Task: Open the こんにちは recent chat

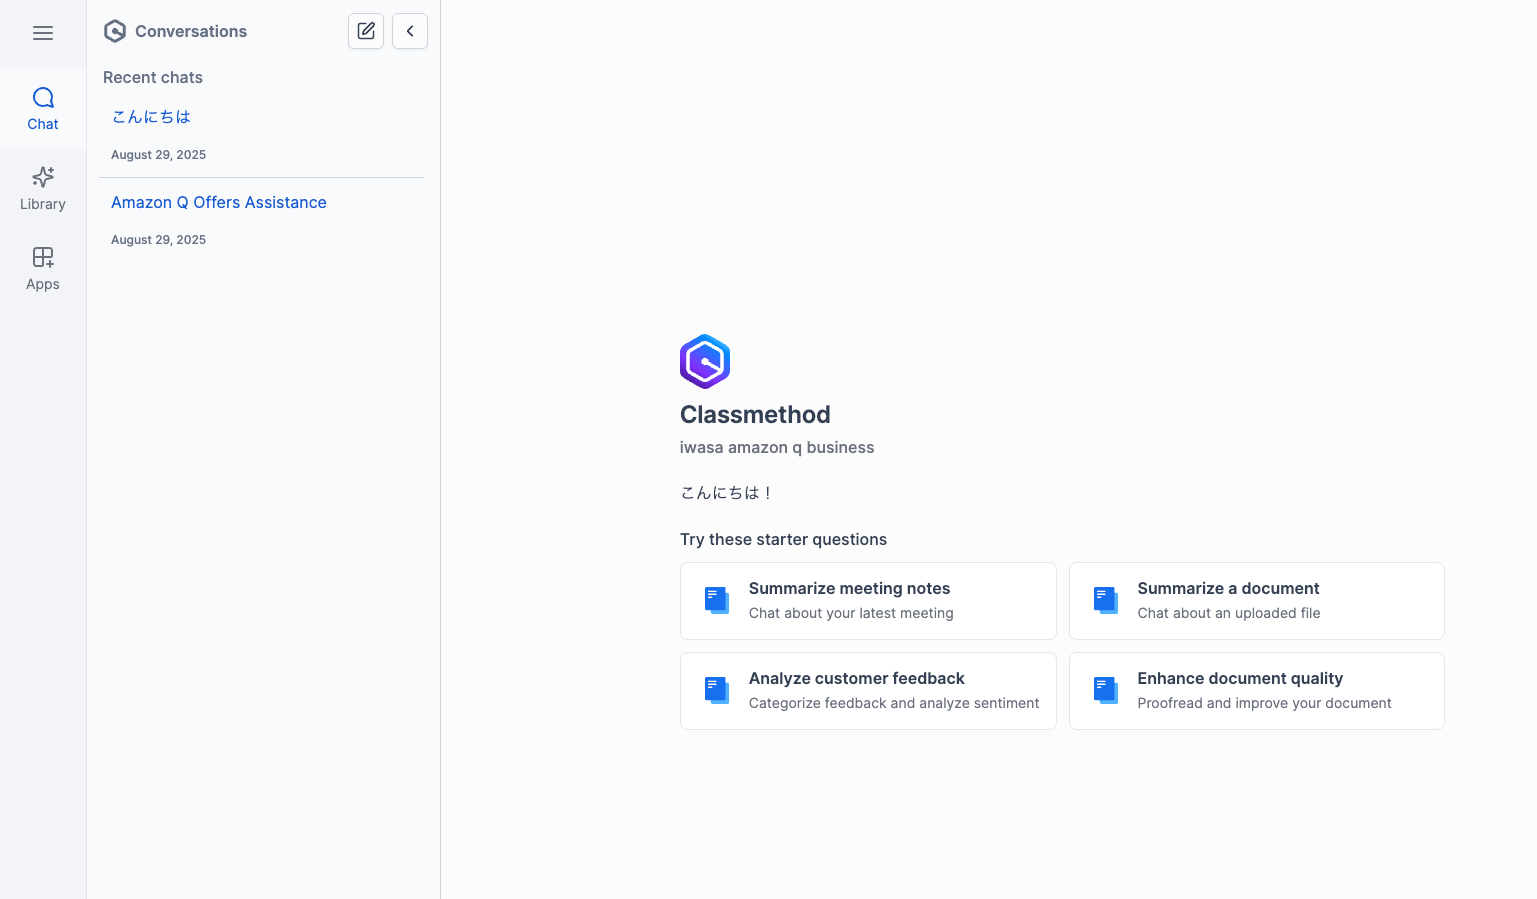Action: tap(151, 117)
